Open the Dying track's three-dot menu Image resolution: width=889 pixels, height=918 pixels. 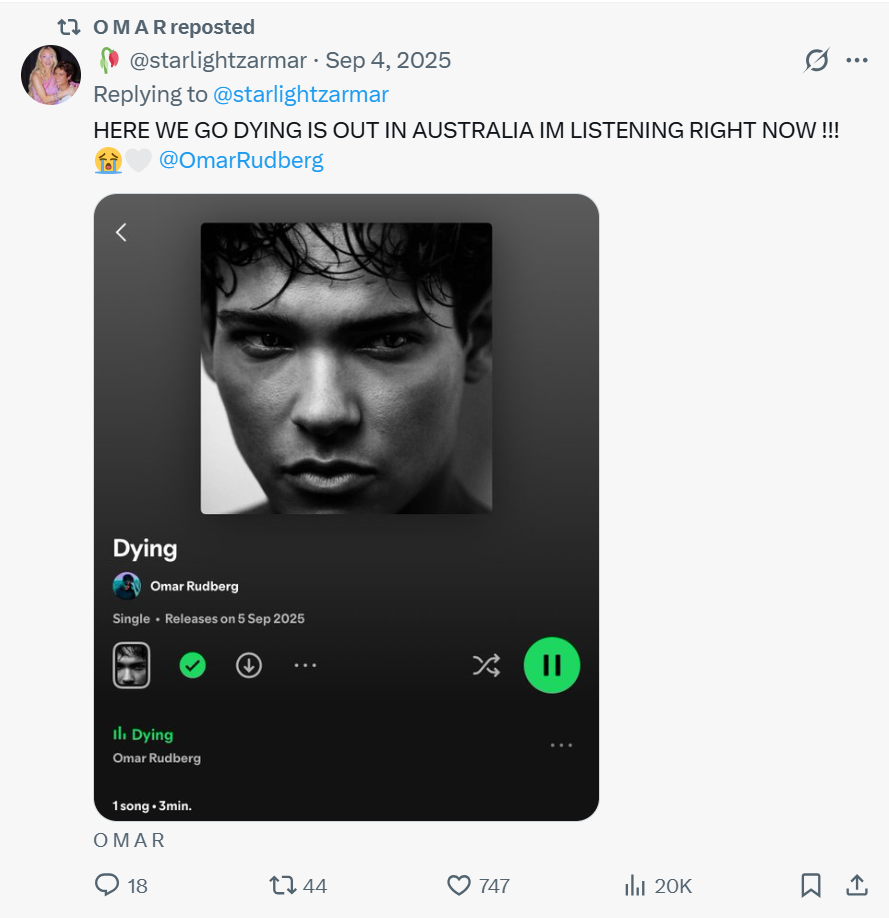coord(561,745)
